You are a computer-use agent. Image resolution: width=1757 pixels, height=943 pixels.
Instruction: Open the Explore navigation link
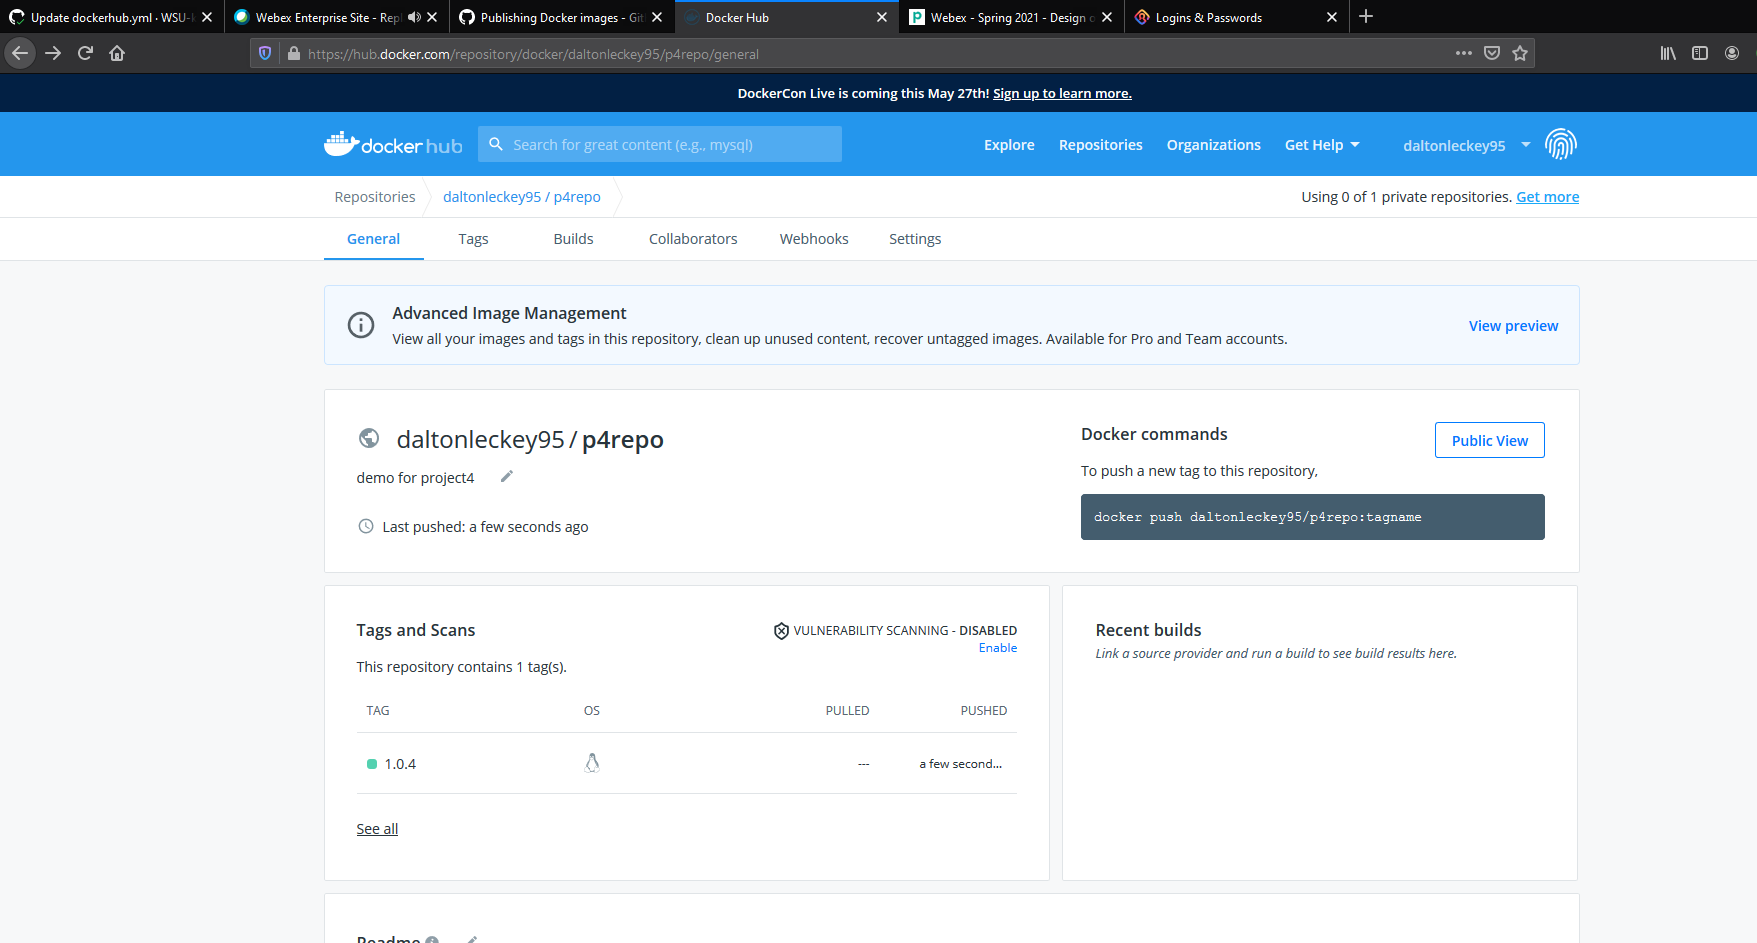pos(1009,145)
